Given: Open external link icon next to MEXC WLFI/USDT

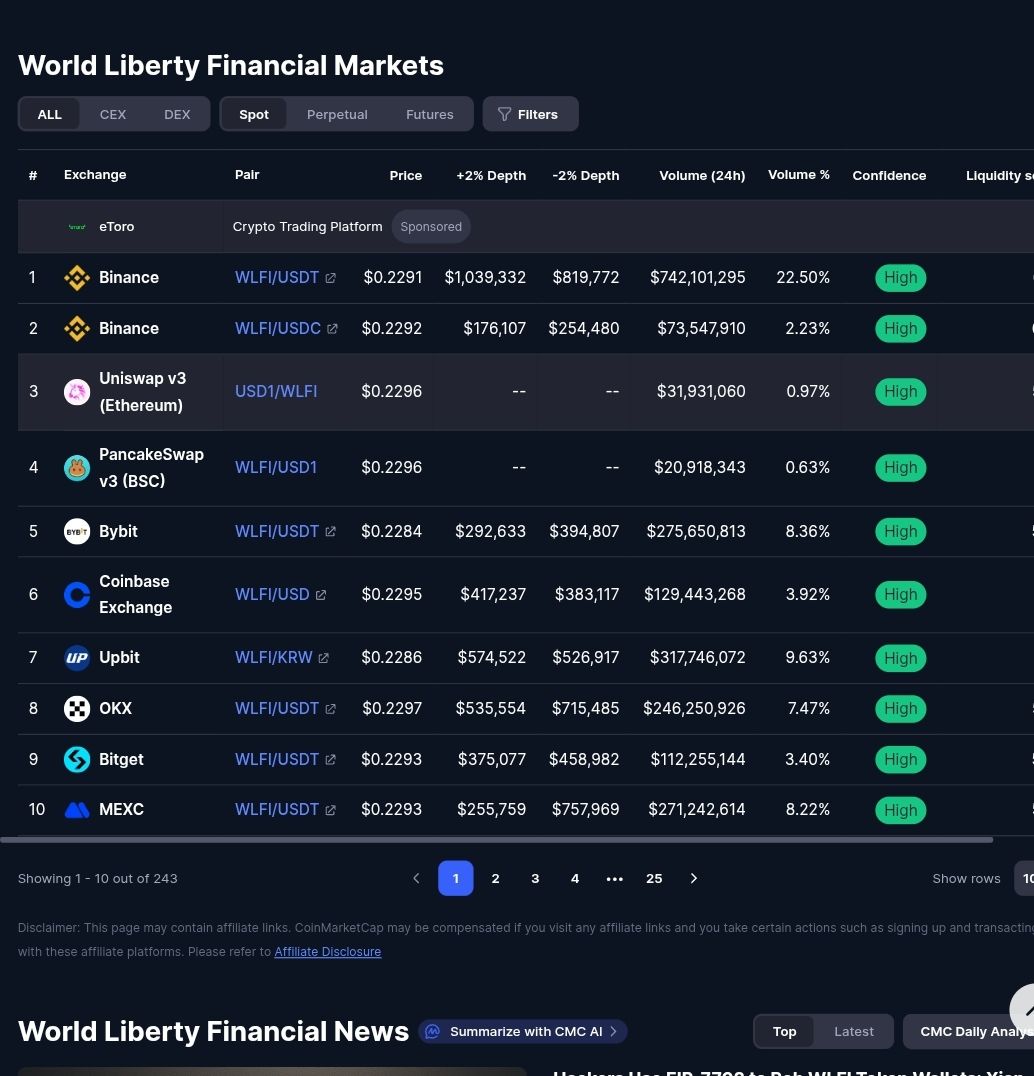Looking at the screenshot, I should point(330,810).
